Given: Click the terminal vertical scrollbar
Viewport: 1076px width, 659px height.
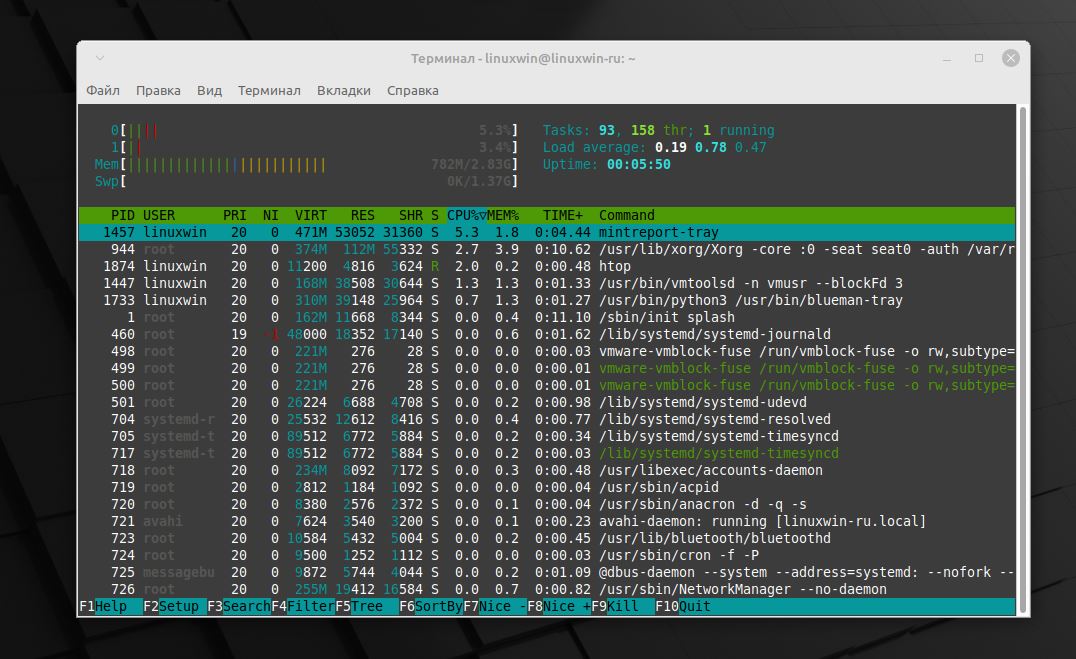Looking at the screenshot, I should coord(1022,359).
